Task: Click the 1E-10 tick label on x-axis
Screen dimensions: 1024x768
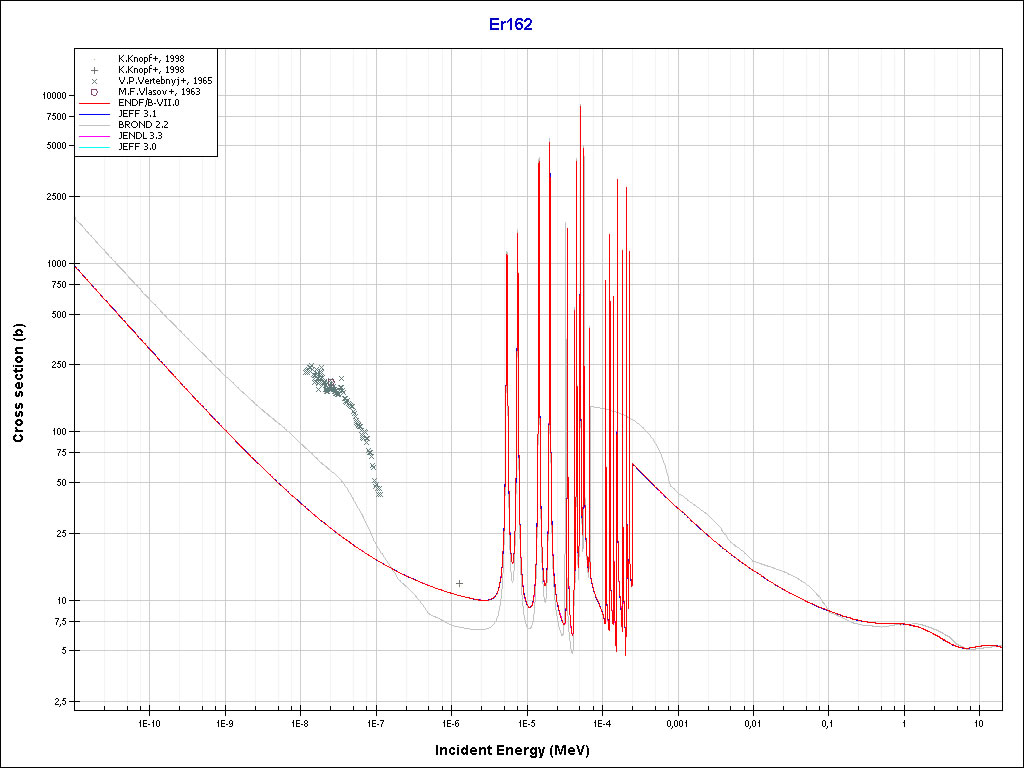Action: [148, 722]
